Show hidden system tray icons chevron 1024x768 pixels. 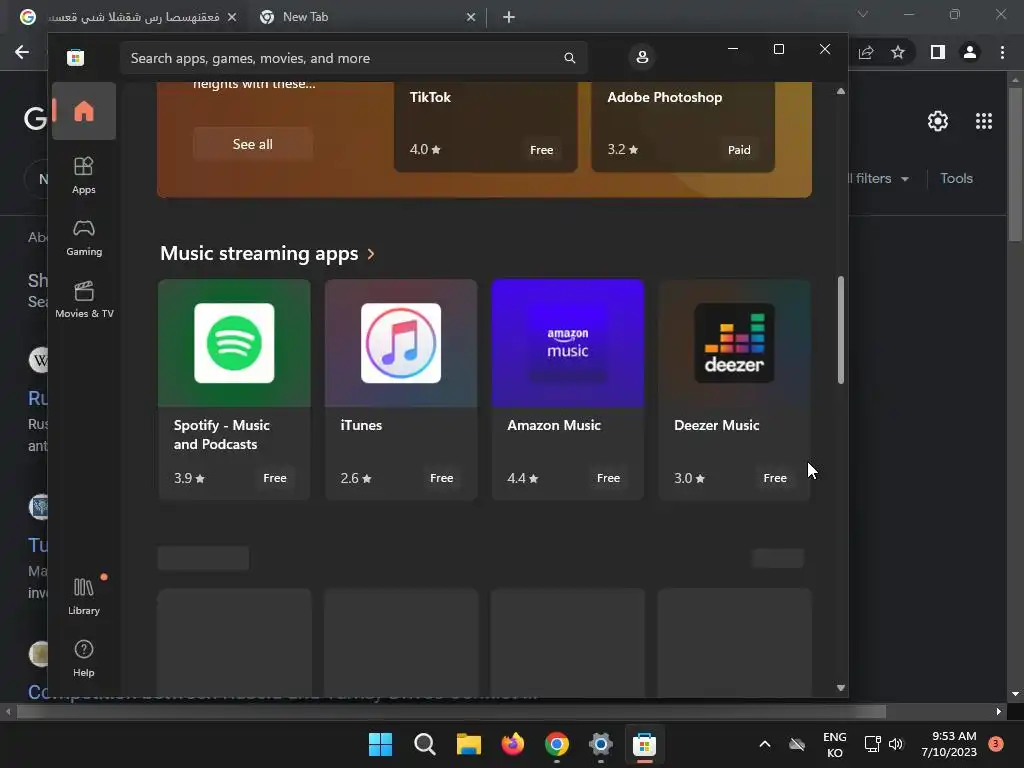765,744
